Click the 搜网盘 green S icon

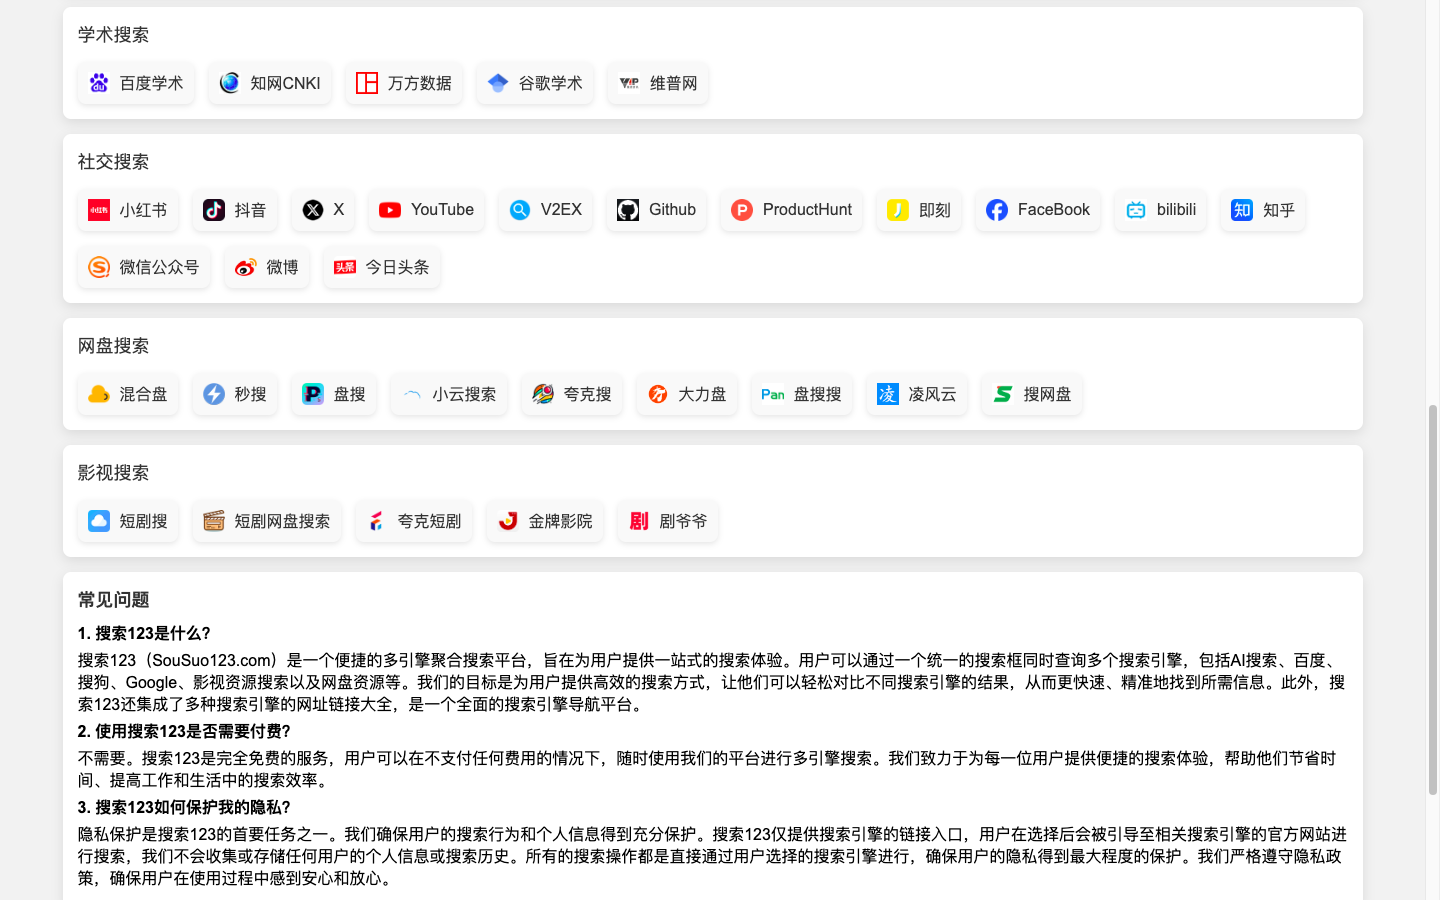click(1003, 394)
